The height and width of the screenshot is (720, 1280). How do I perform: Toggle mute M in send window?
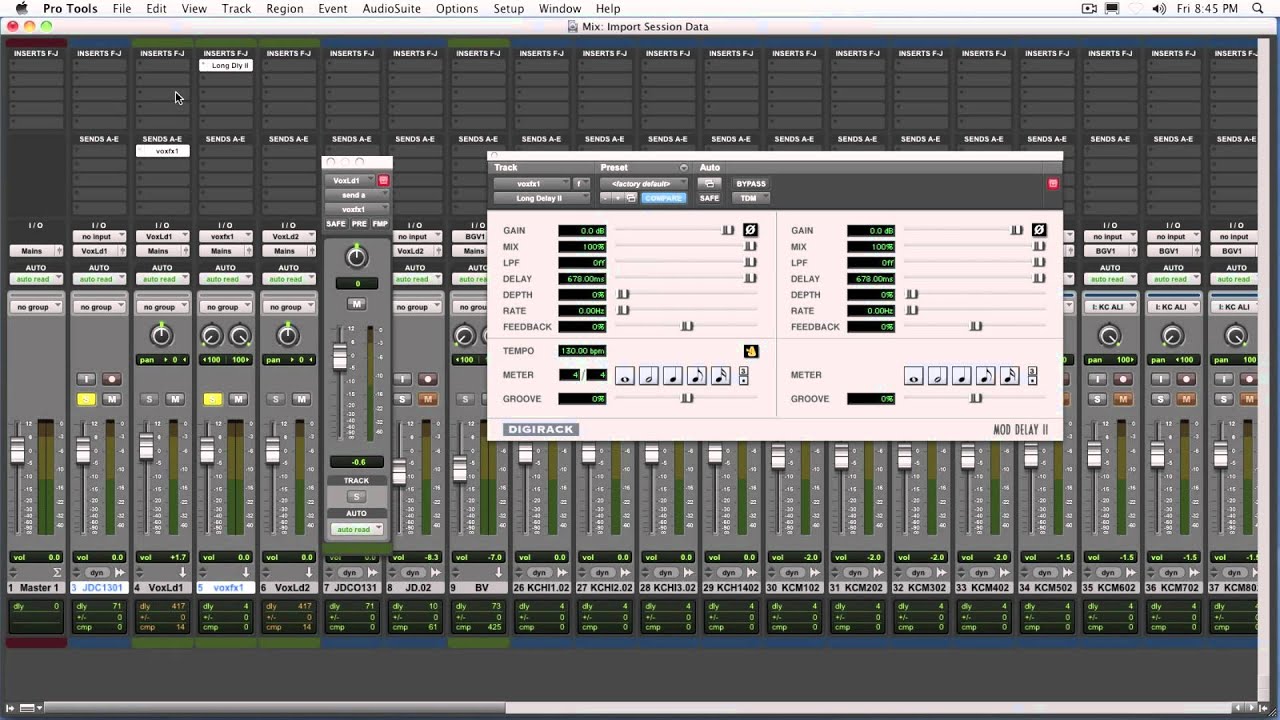tap(356, 303)
